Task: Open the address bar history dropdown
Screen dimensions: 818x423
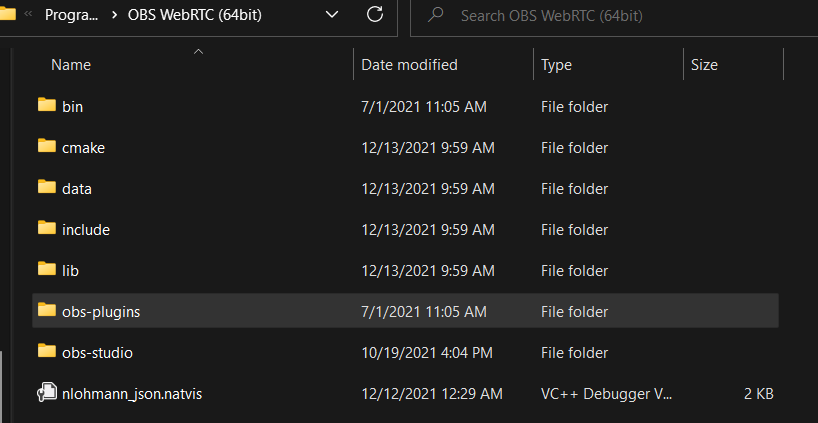Action: point(333,15)
